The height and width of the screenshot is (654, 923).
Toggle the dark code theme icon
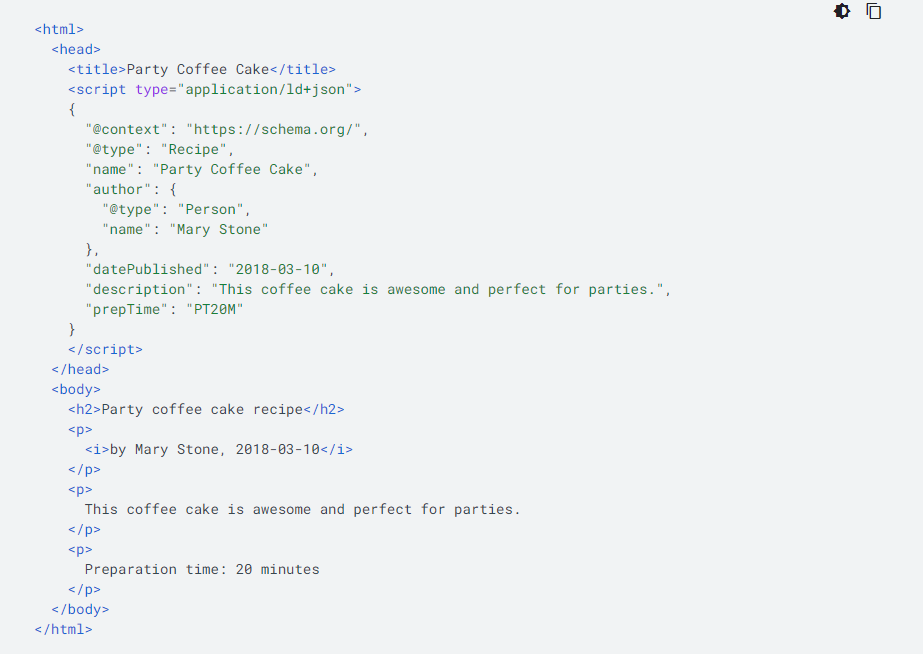[842, 11]
